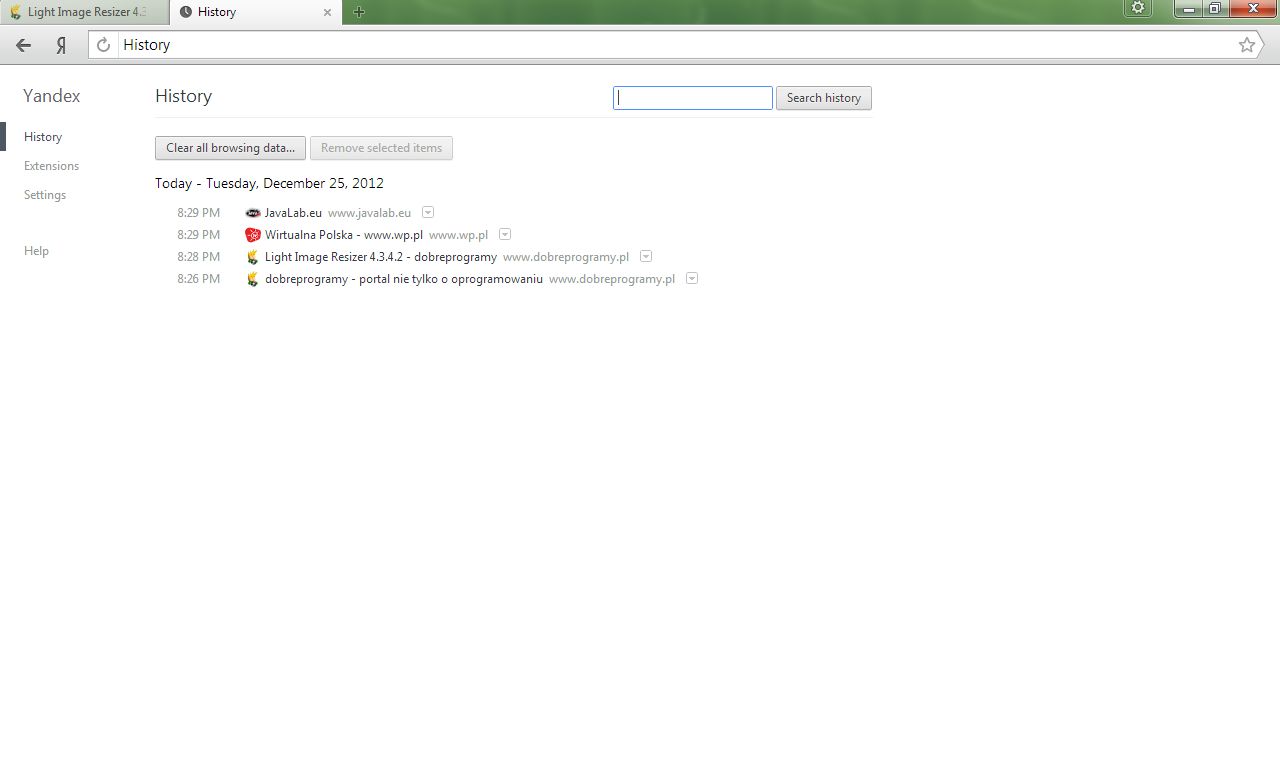Restore down the browser window
This screenshot has width=1280, height=760.
point(1214,8)
